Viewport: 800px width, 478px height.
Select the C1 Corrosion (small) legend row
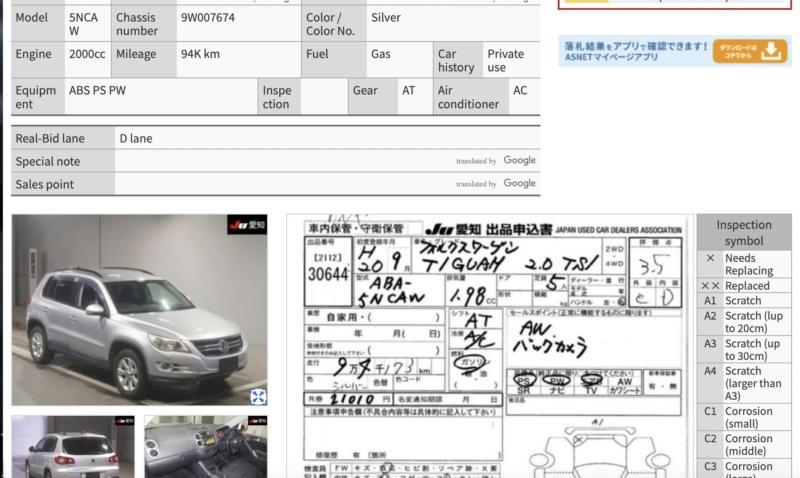[x=743, y=417]
